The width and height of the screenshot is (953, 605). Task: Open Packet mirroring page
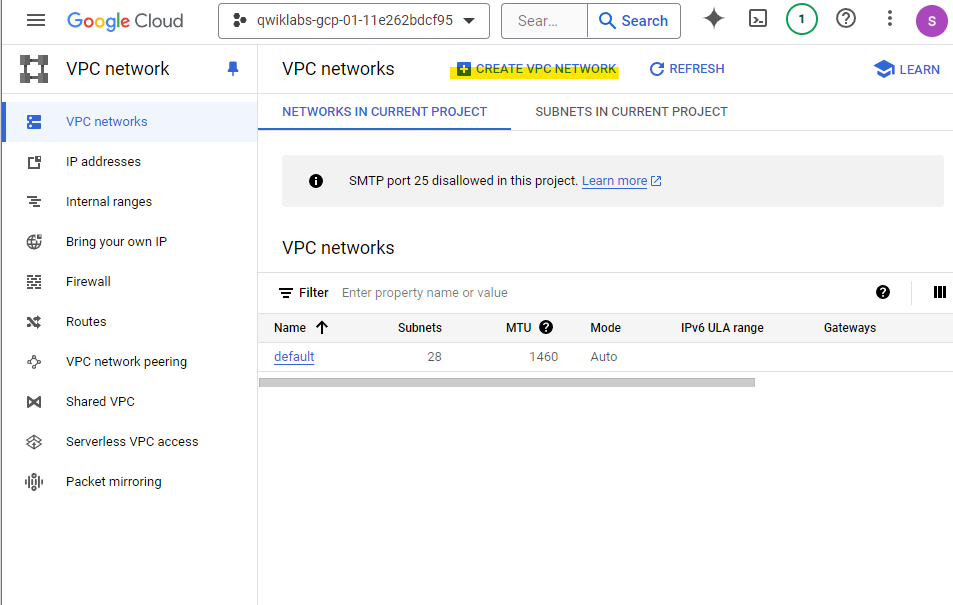point(129,482)
